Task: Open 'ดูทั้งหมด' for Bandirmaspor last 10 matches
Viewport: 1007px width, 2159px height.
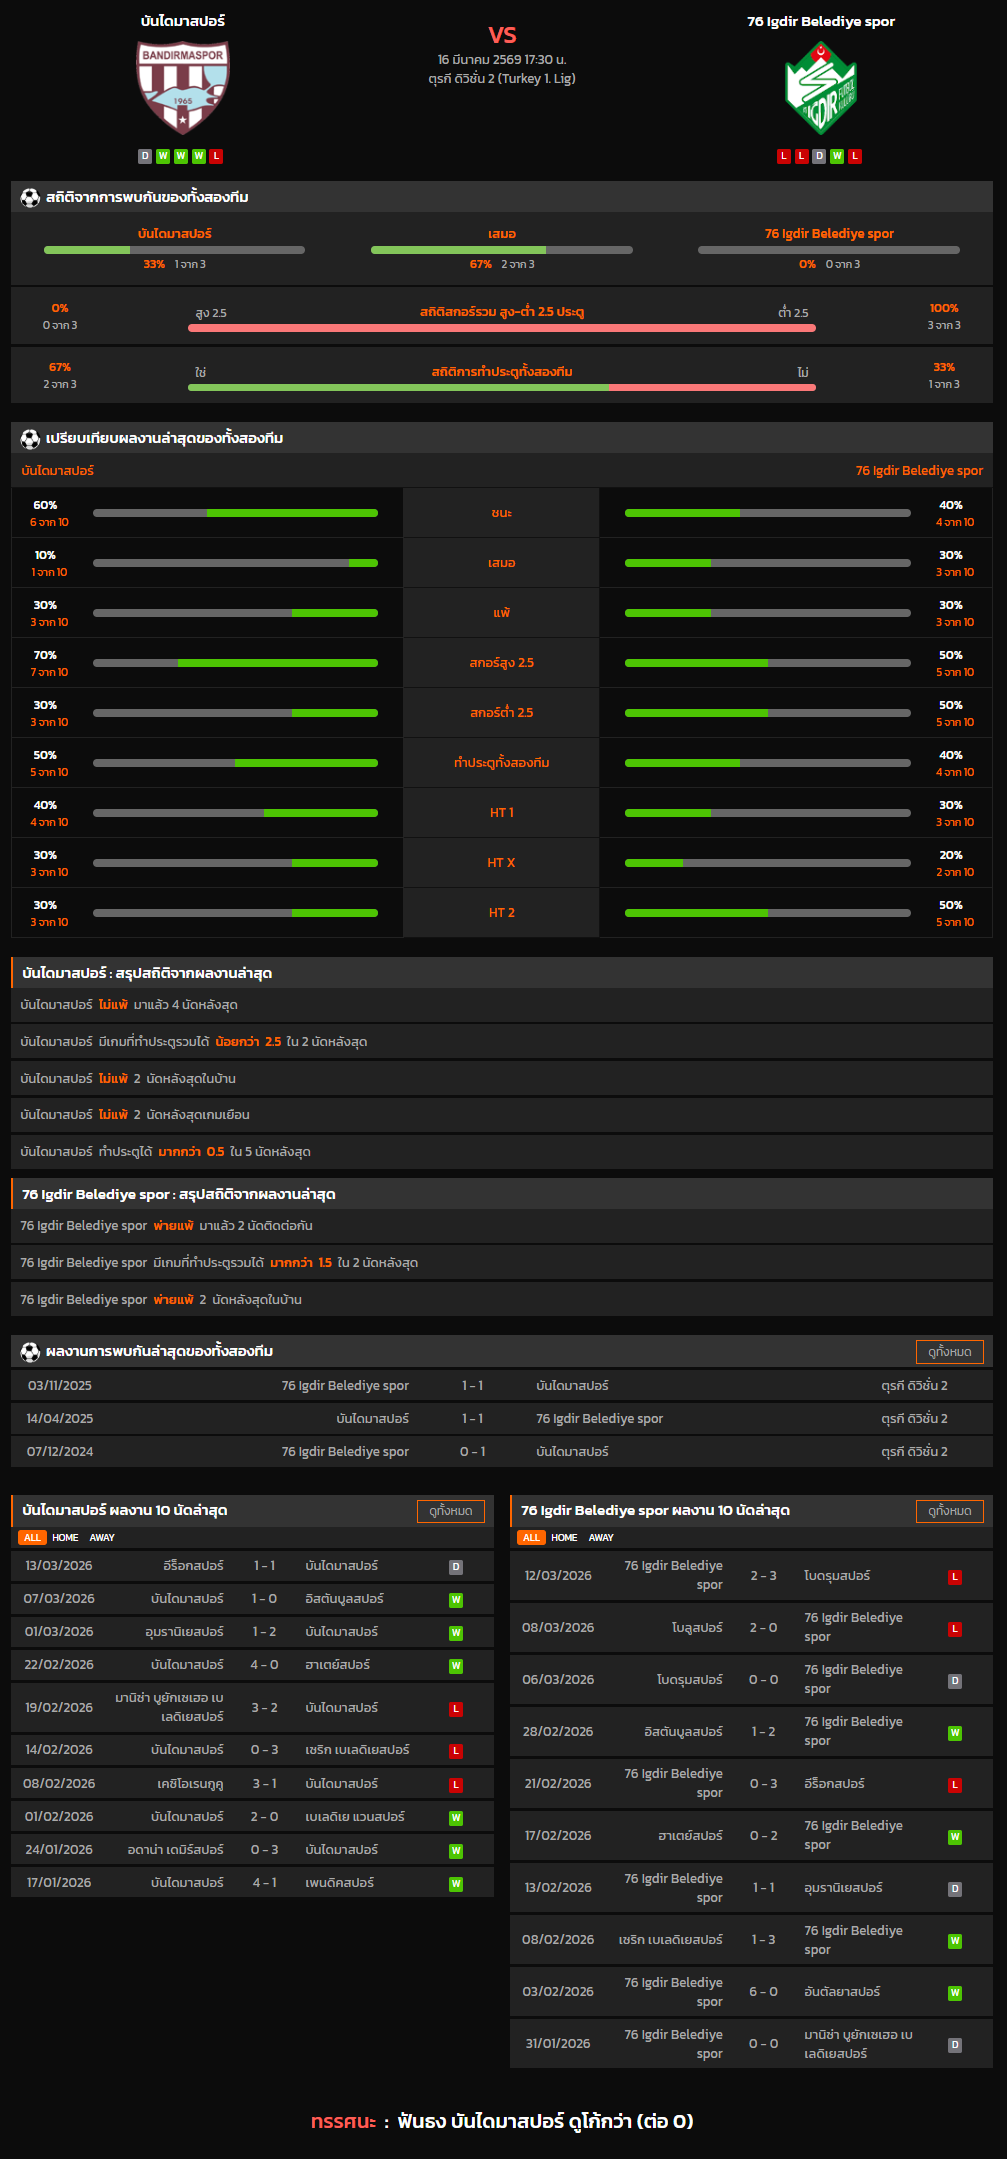Action: [x=450, y=1511]
